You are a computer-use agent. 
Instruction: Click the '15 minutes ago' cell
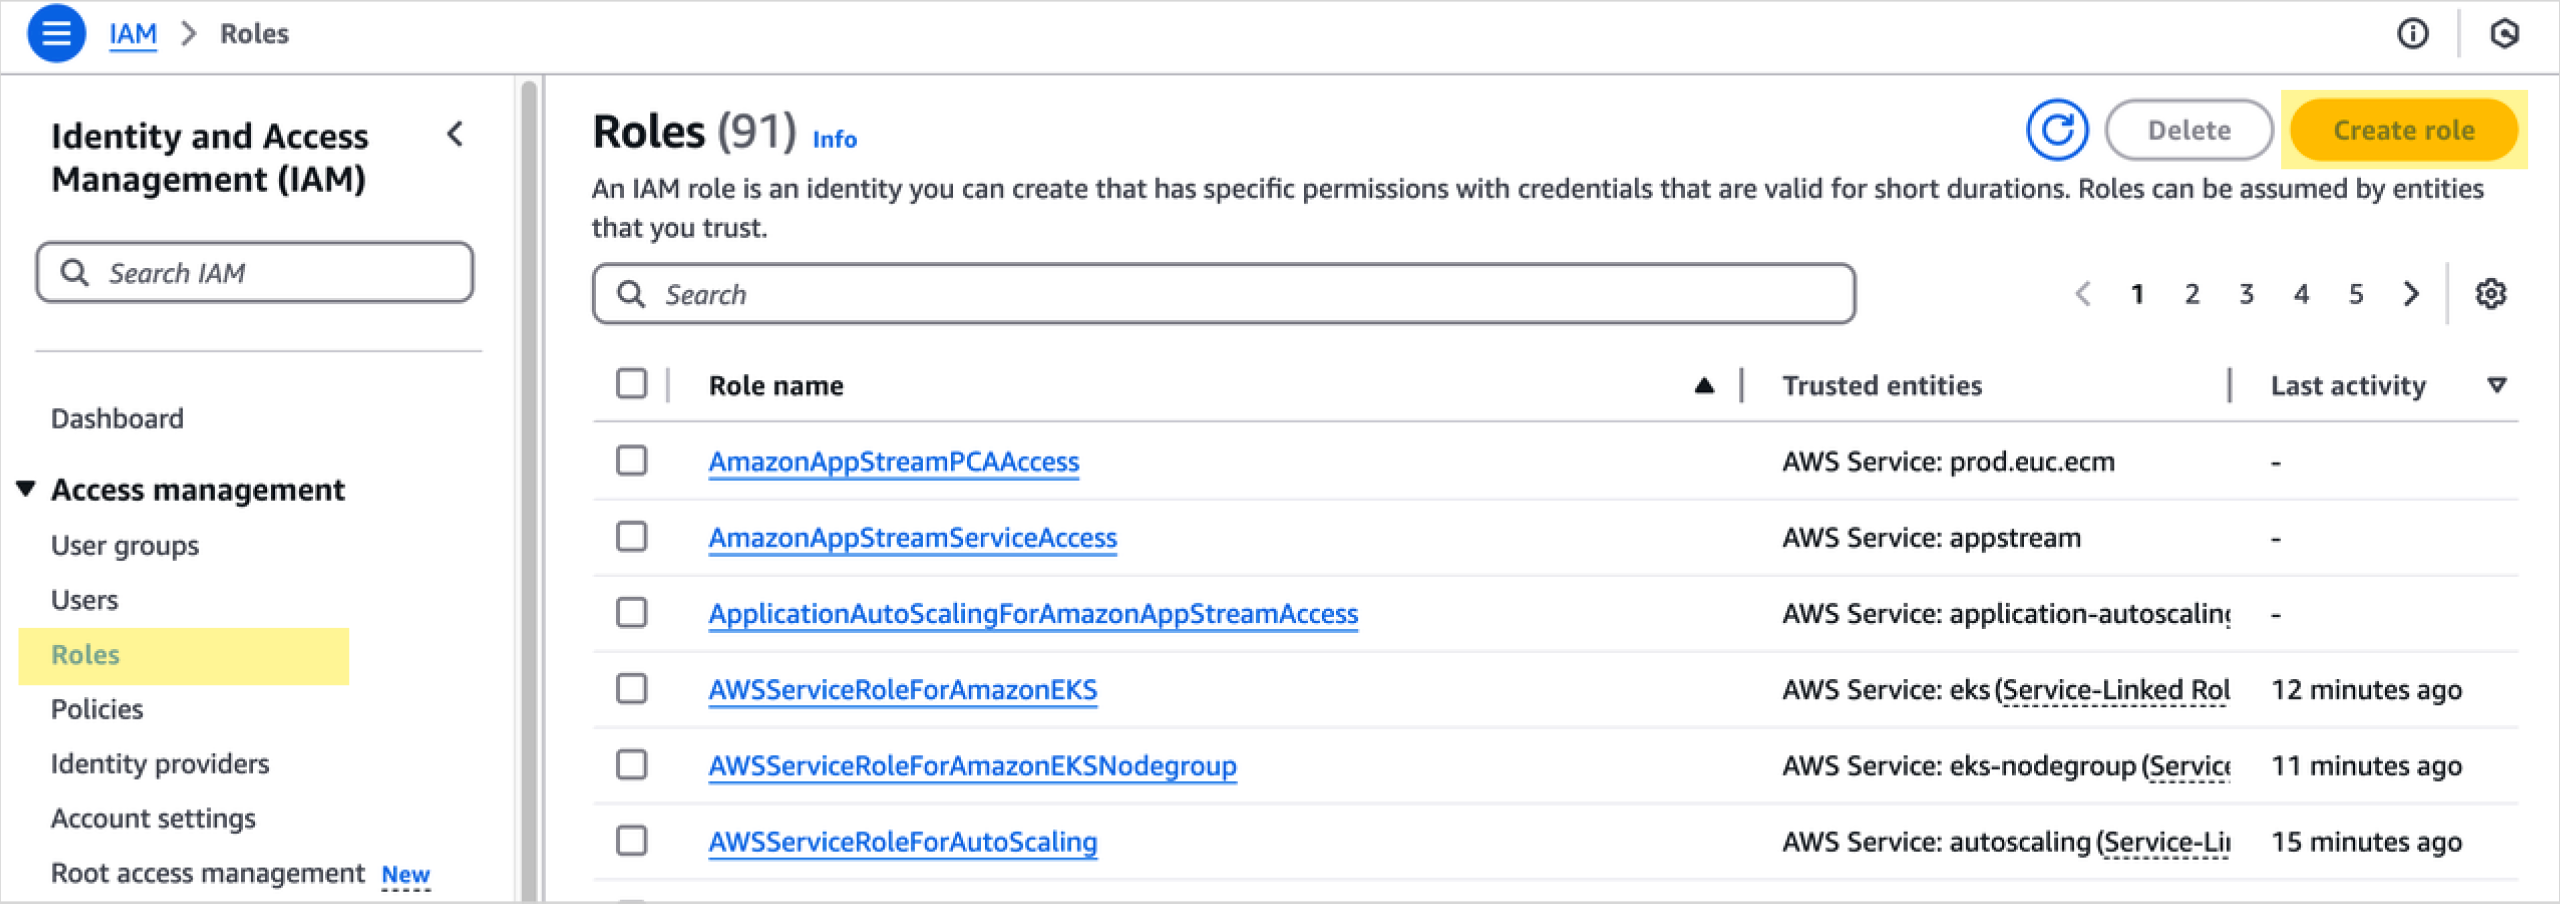pos(2367,842)
